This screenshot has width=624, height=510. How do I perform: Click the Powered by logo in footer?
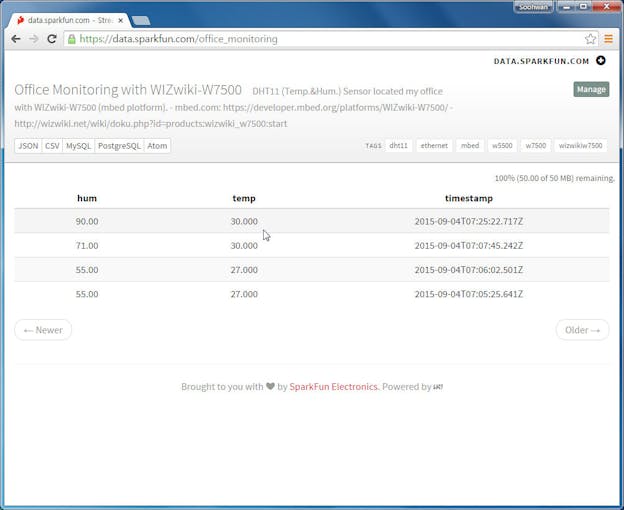[438, 387]
